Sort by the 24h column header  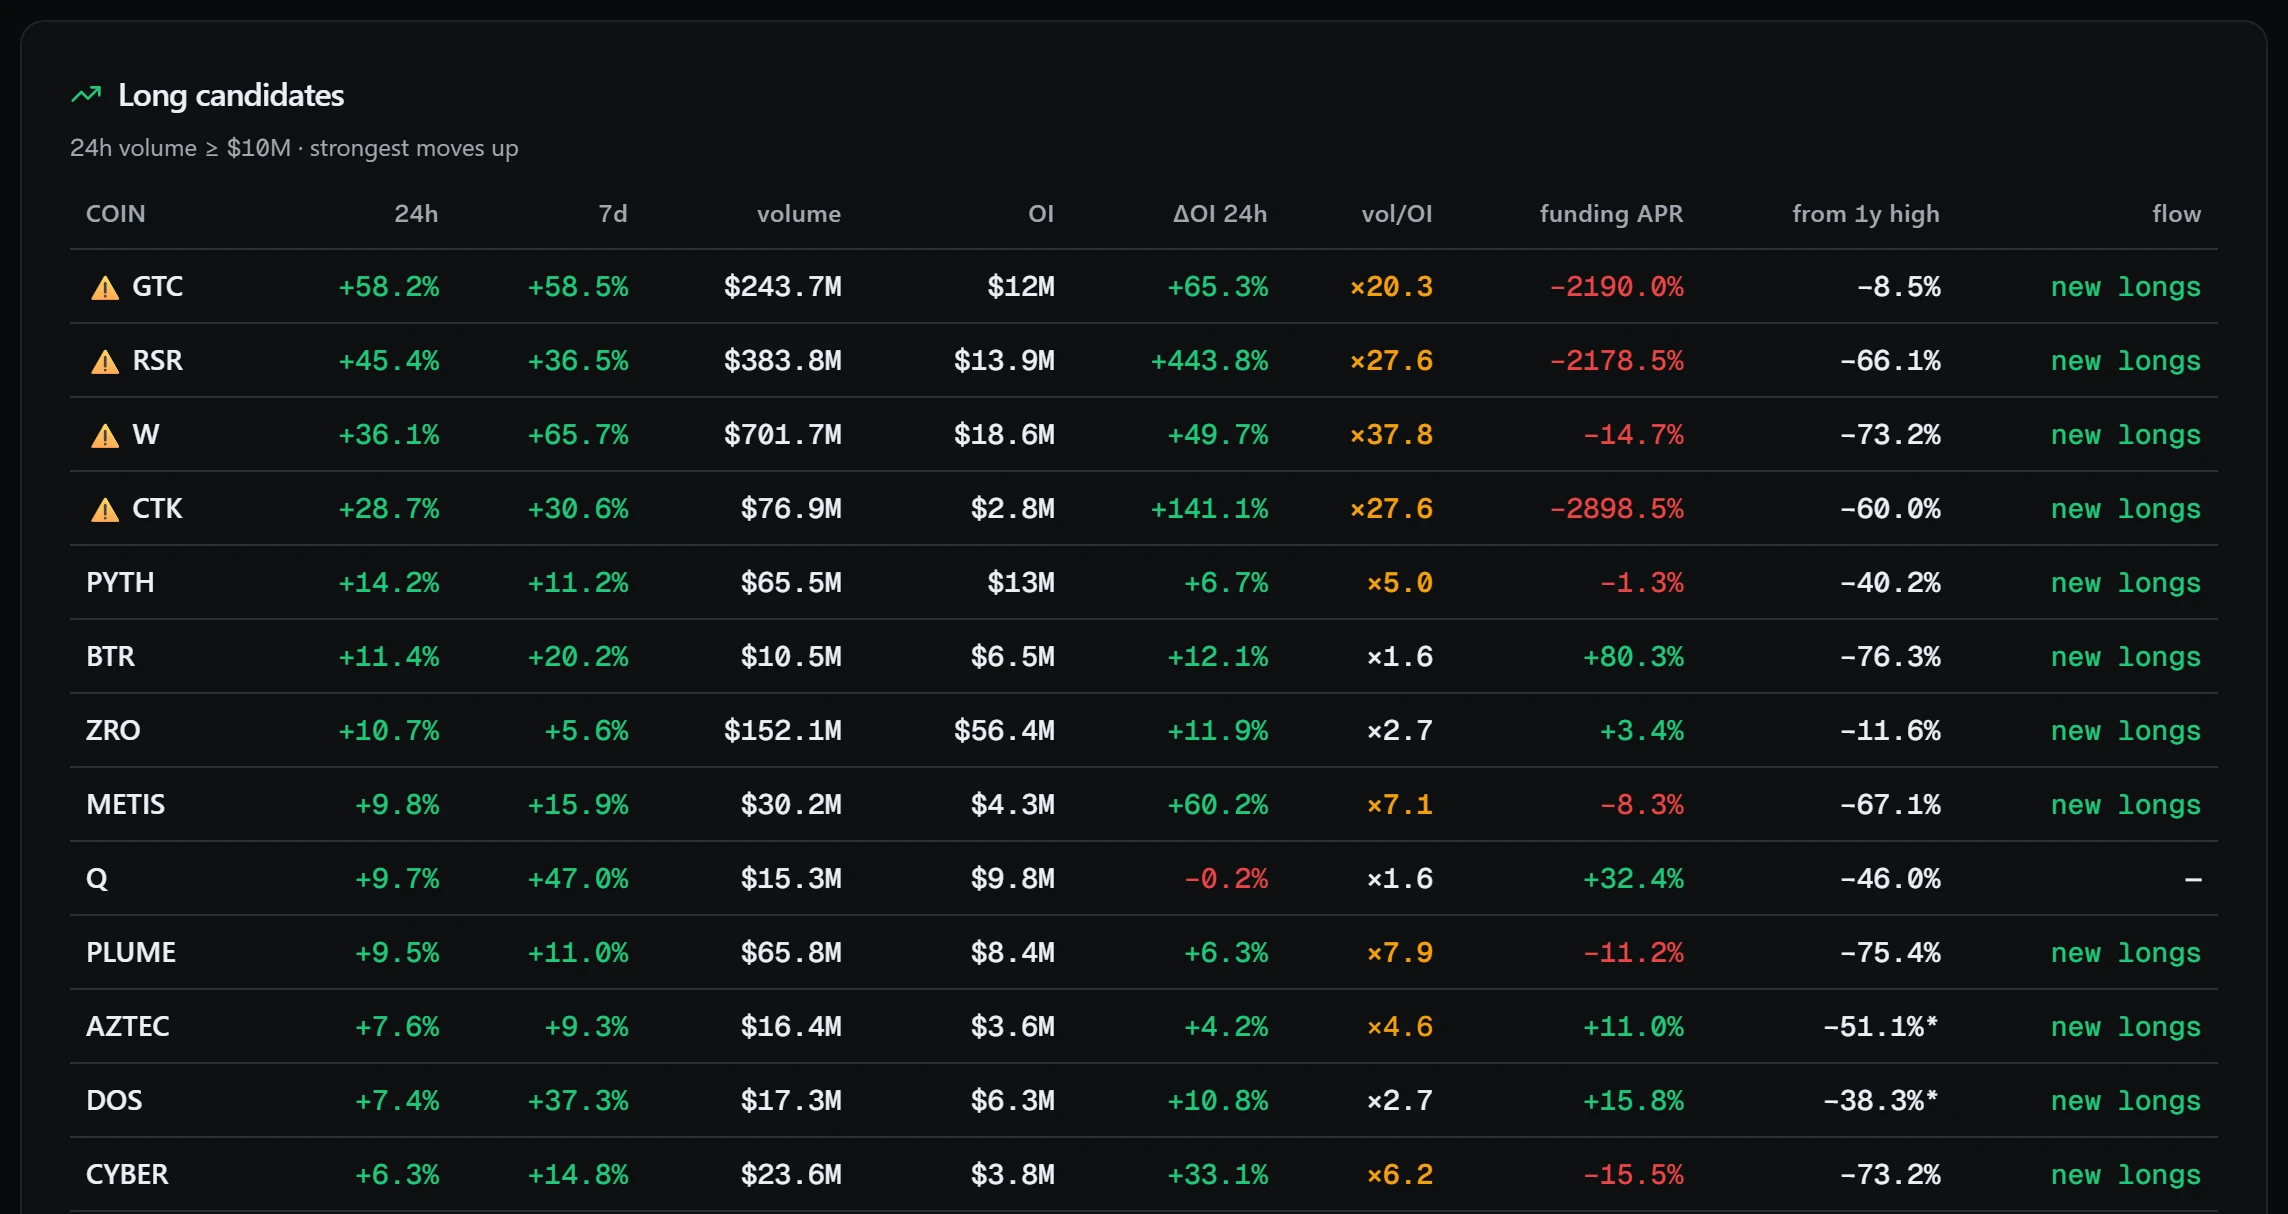(x=416, y=214)
